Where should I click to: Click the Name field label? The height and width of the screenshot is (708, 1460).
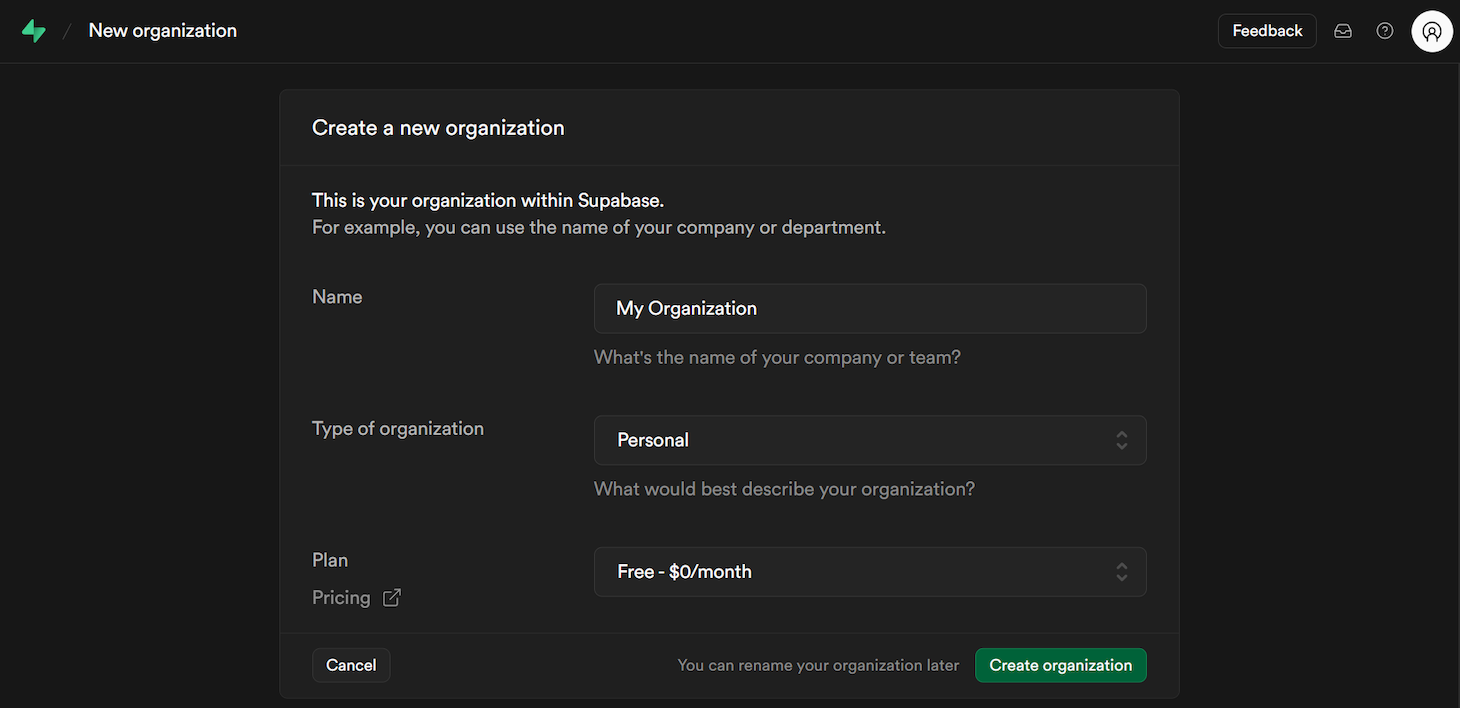tap(337, 297)
